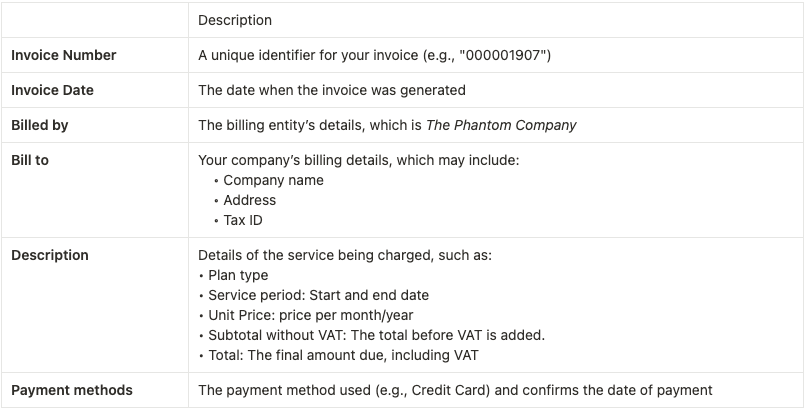This screenshot has width=804, height=410.
Task: Select the Description row header in left column
Action: (x=50, y=255)
